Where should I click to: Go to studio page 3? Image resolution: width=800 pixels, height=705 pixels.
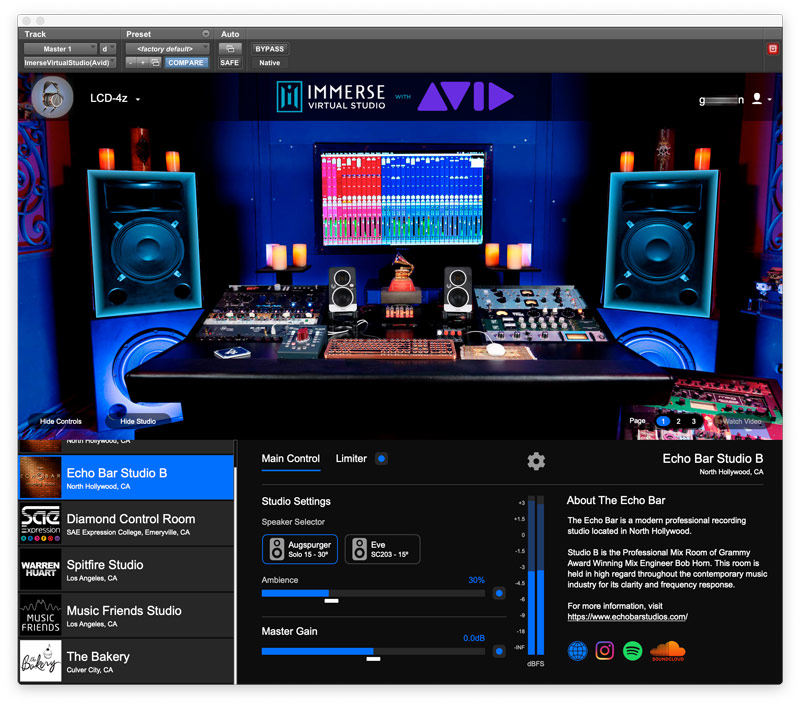(x=693, y=421)
